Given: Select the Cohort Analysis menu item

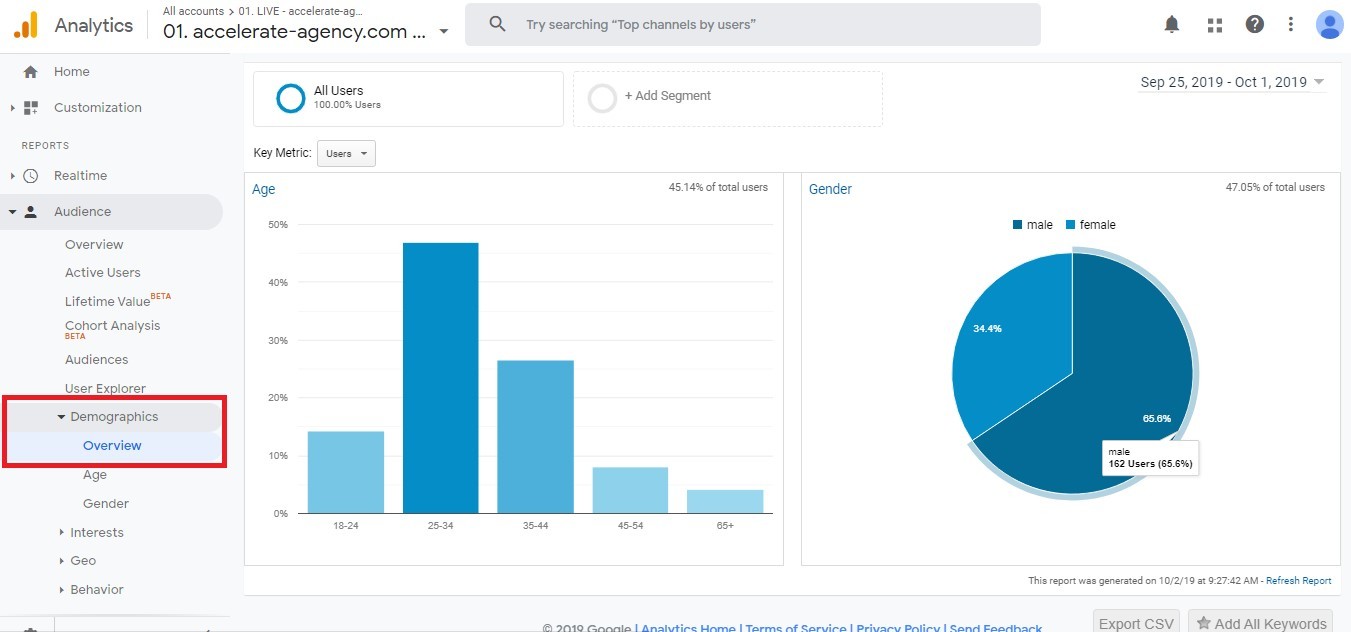Looking at the screenshot, I should (112, 326).
